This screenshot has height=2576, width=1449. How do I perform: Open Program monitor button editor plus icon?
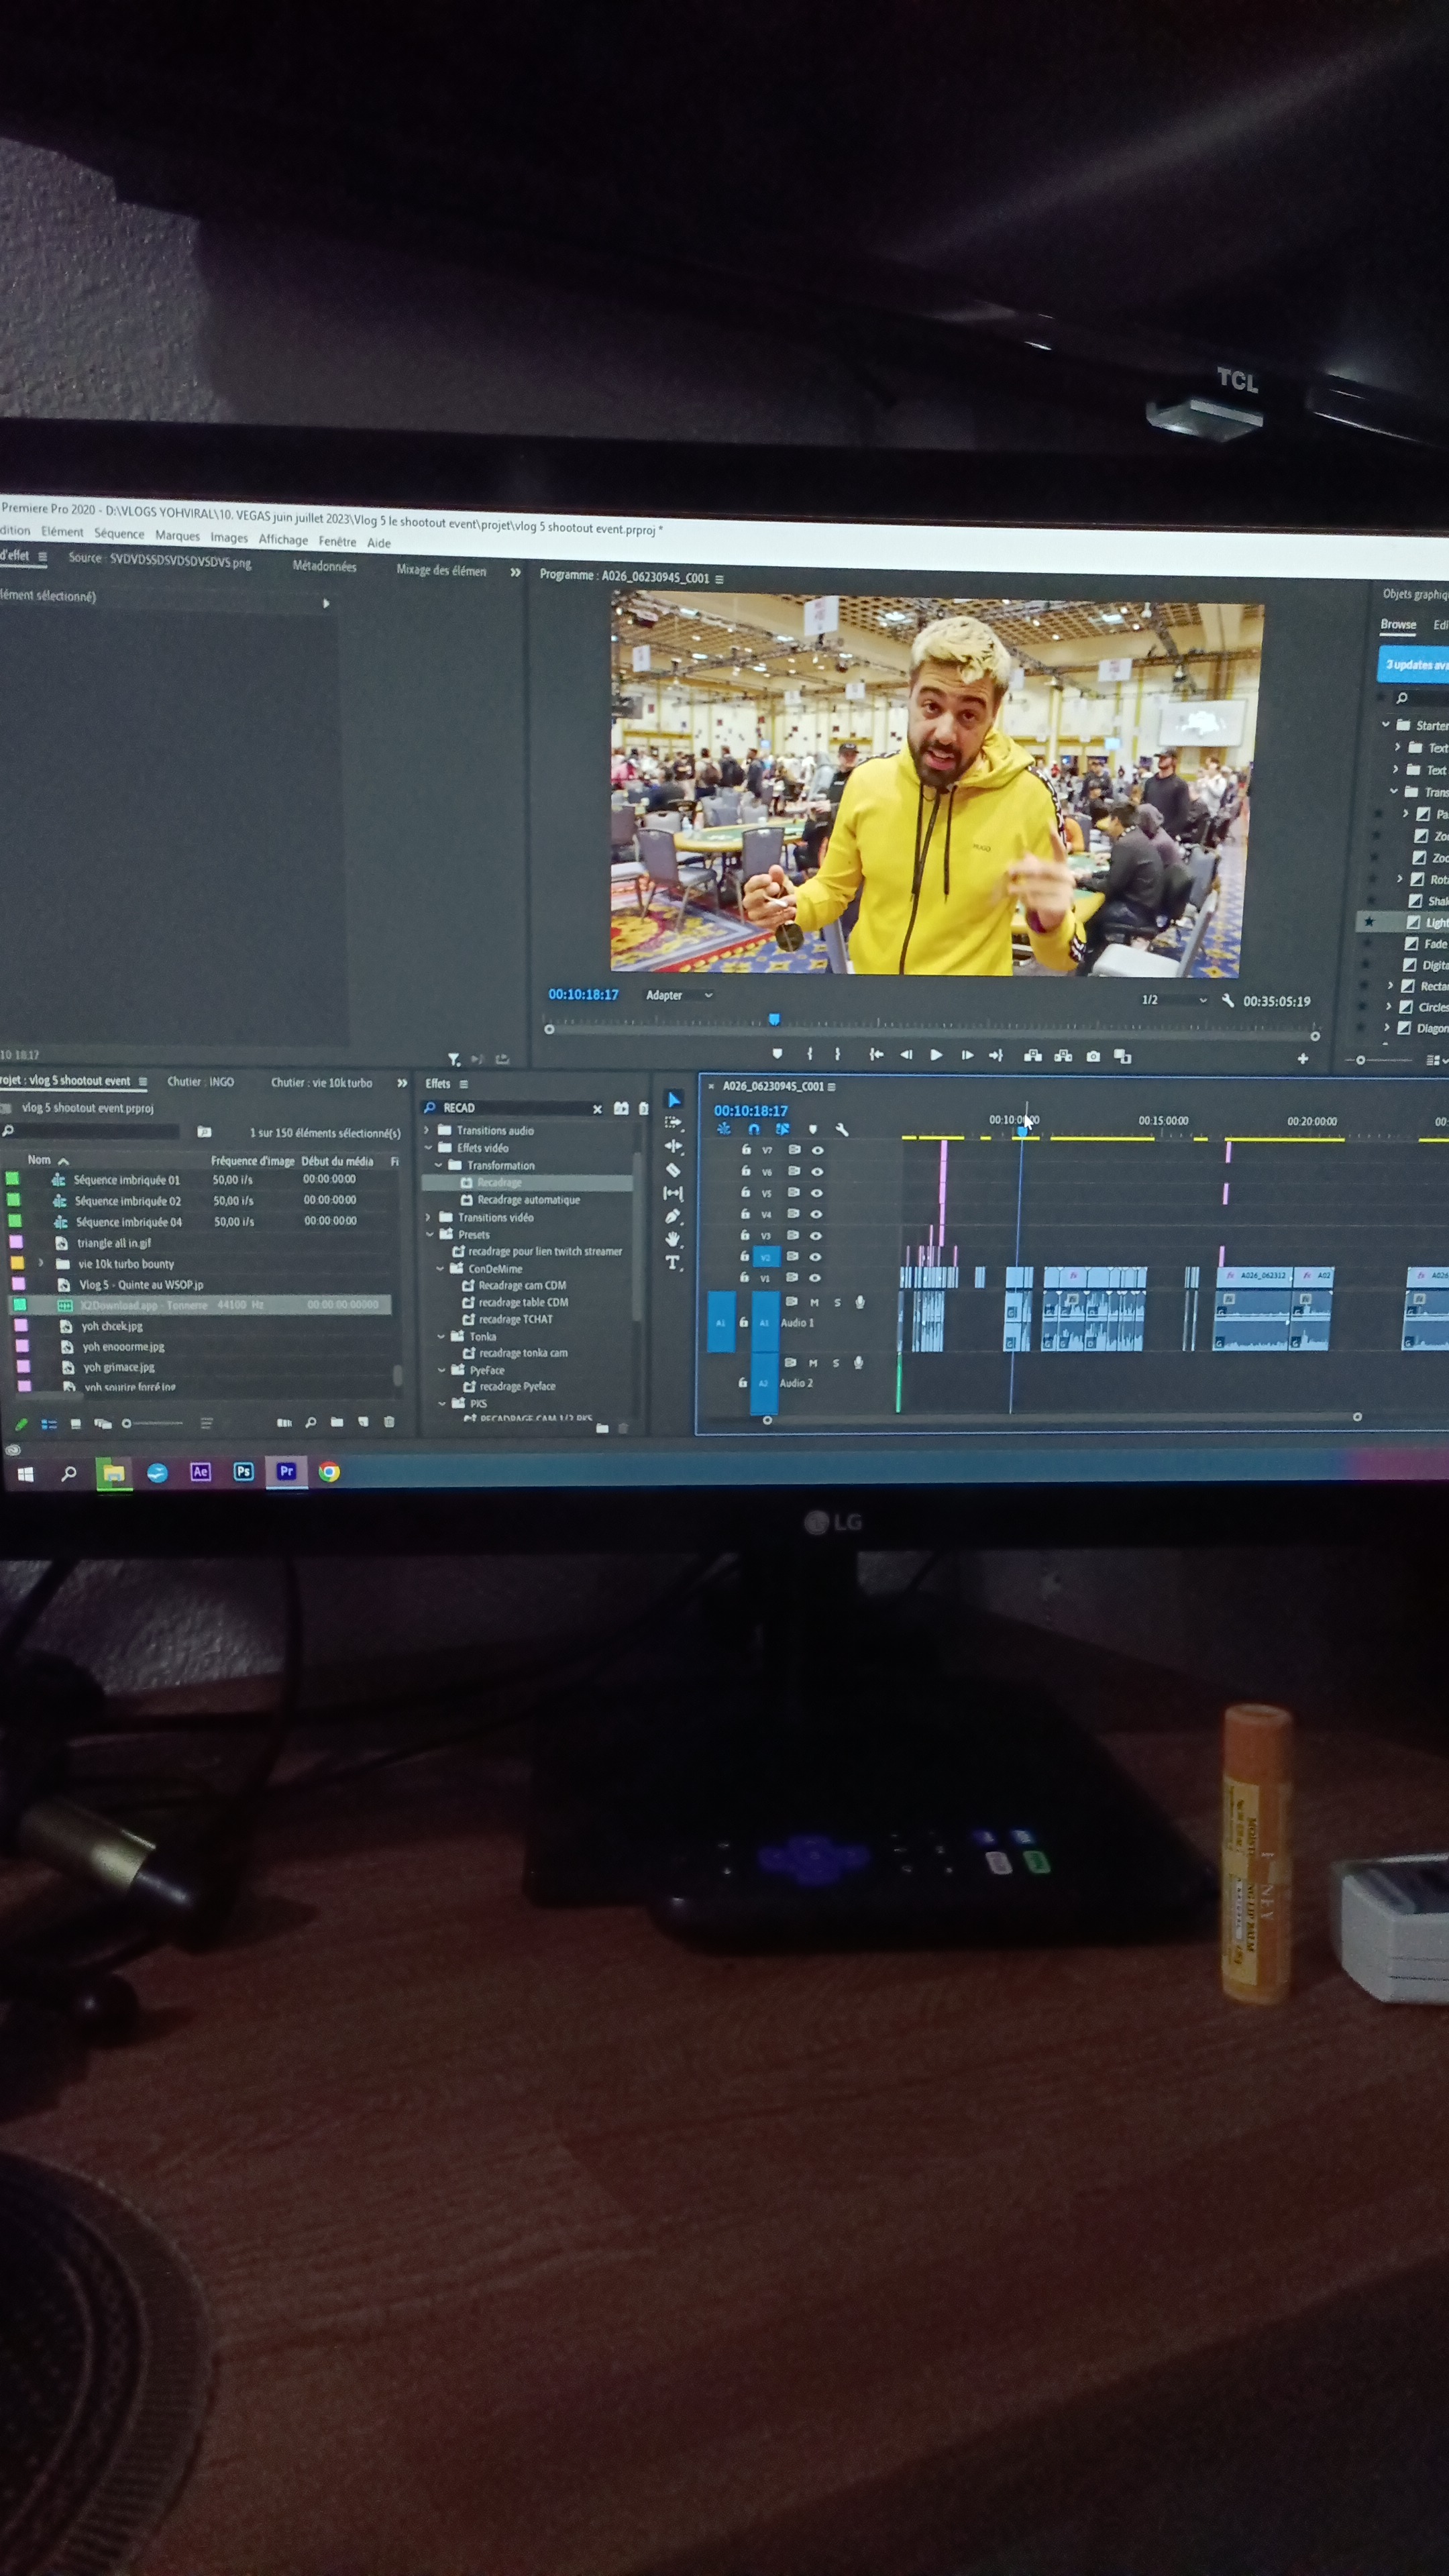coord(1303,1058)
